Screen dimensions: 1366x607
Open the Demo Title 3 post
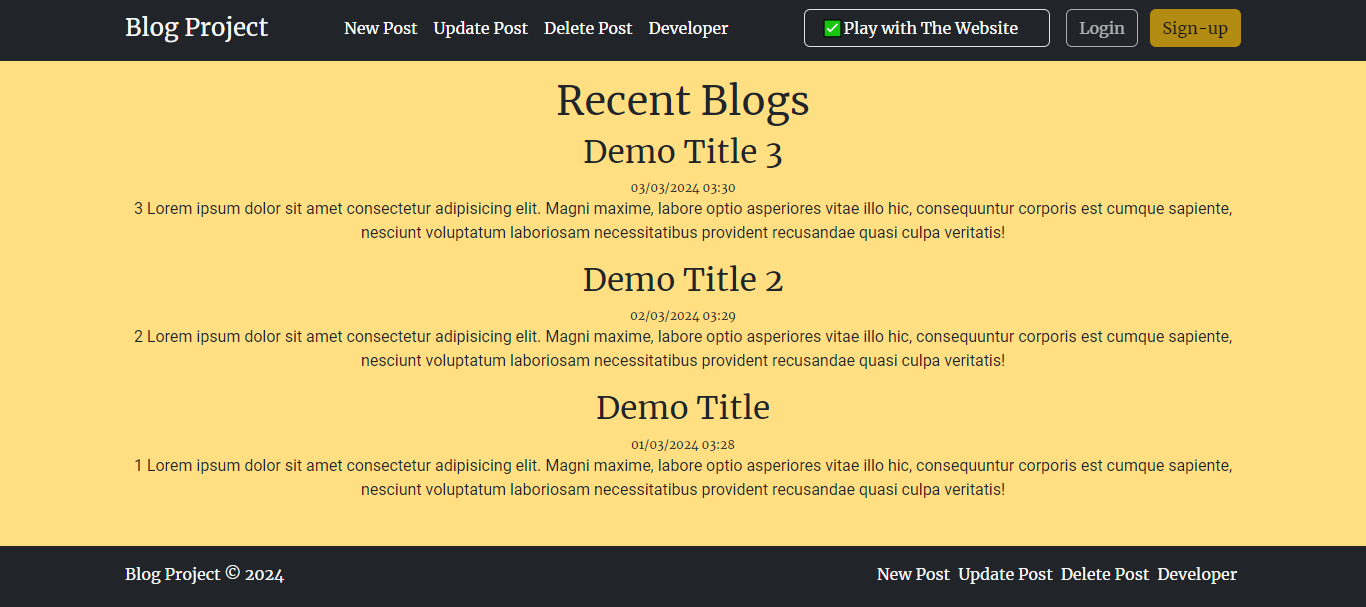pyautogui.click(x=683, y=152)
